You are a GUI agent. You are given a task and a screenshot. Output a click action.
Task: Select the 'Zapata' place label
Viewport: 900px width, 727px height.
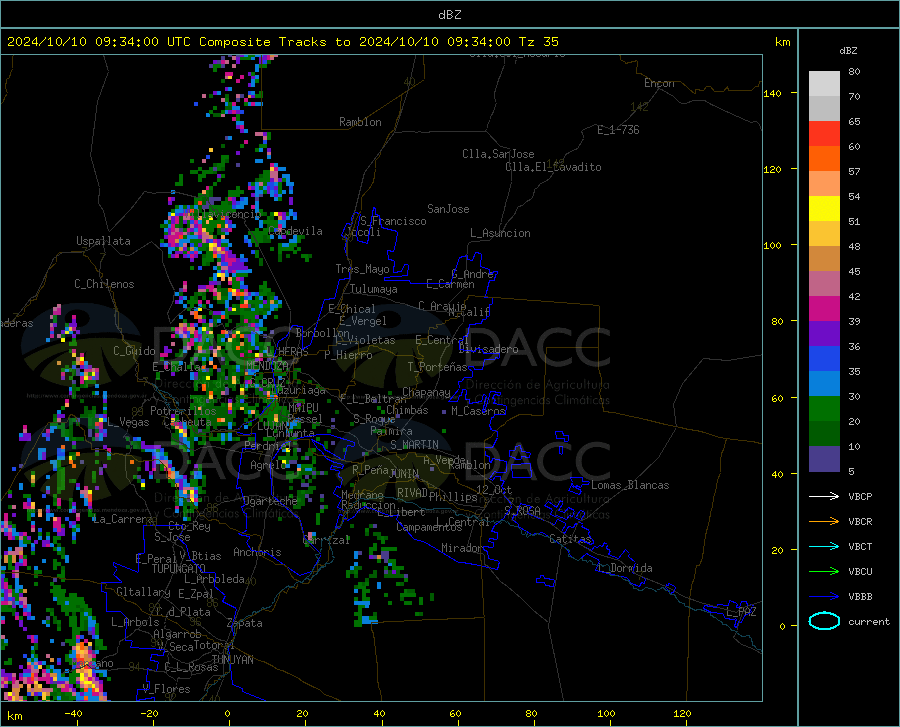tap(245, 623)
